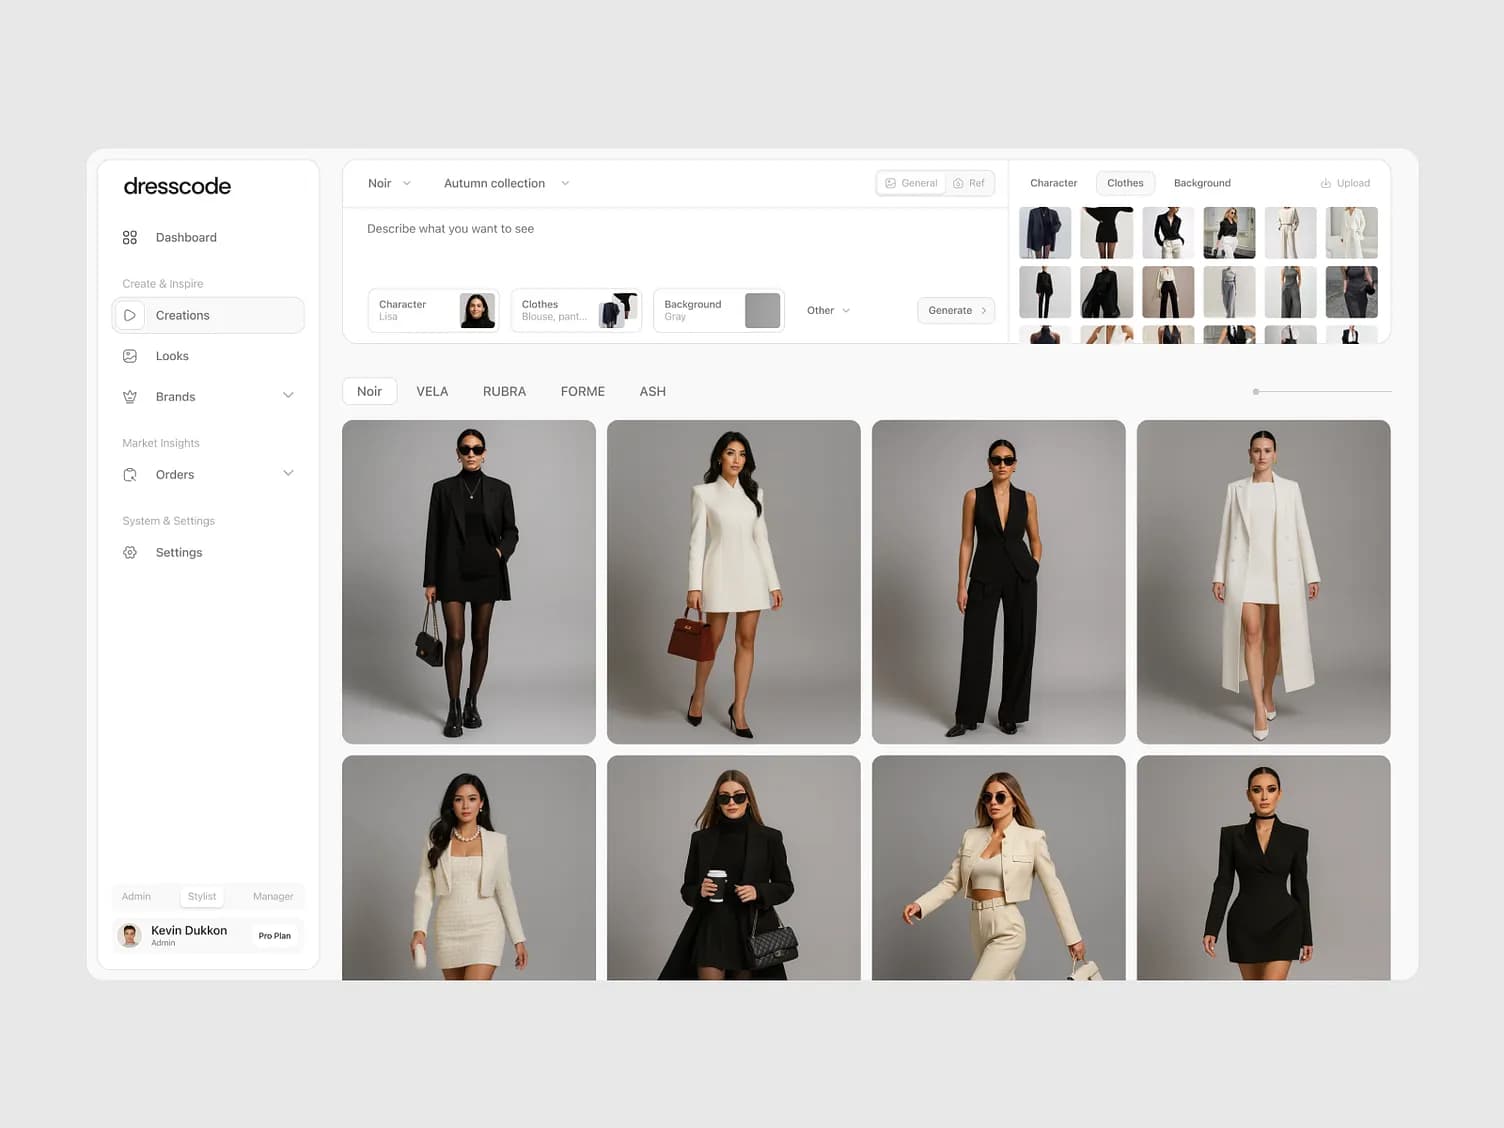This screenshot has height=1128, width=1504.
Task: Expand the Orders submenu chevron
Action: pos(288,474)
